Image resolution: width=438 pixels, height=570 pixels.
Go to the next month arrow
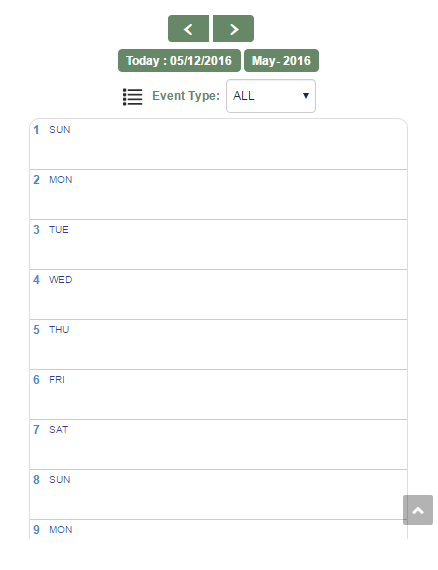(x=233, y=29)
